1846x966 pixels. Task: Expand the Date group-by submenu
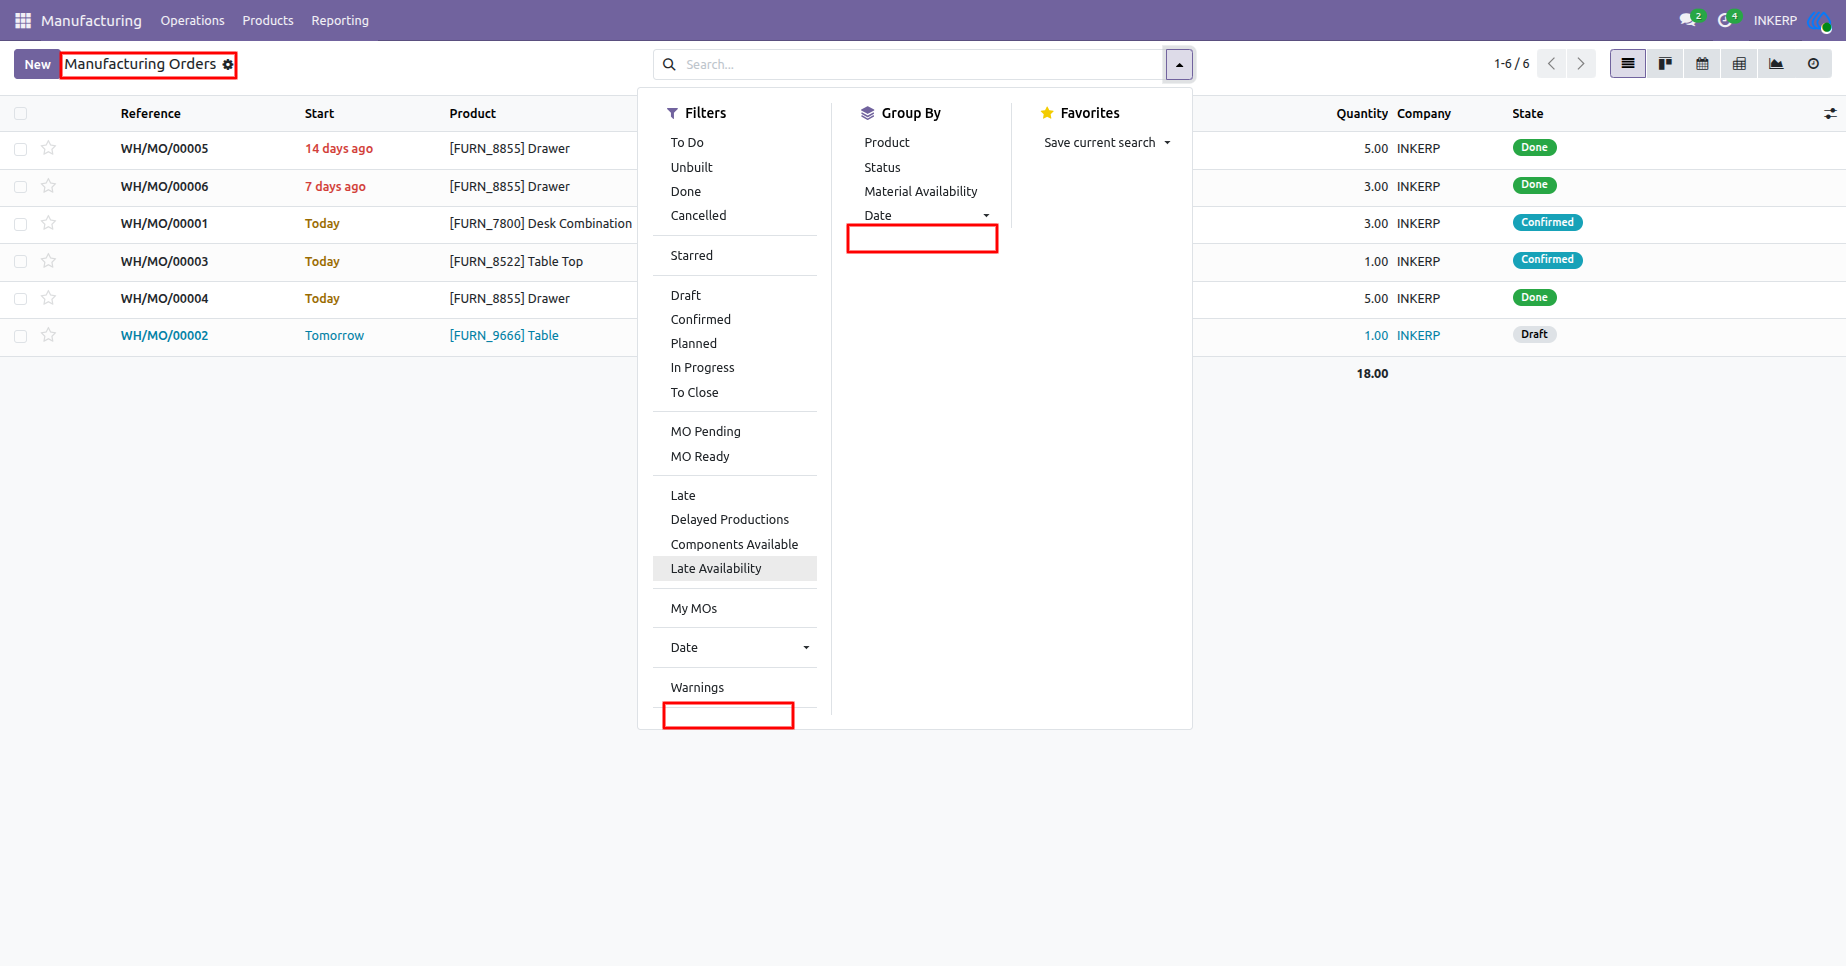coord(922,216)
